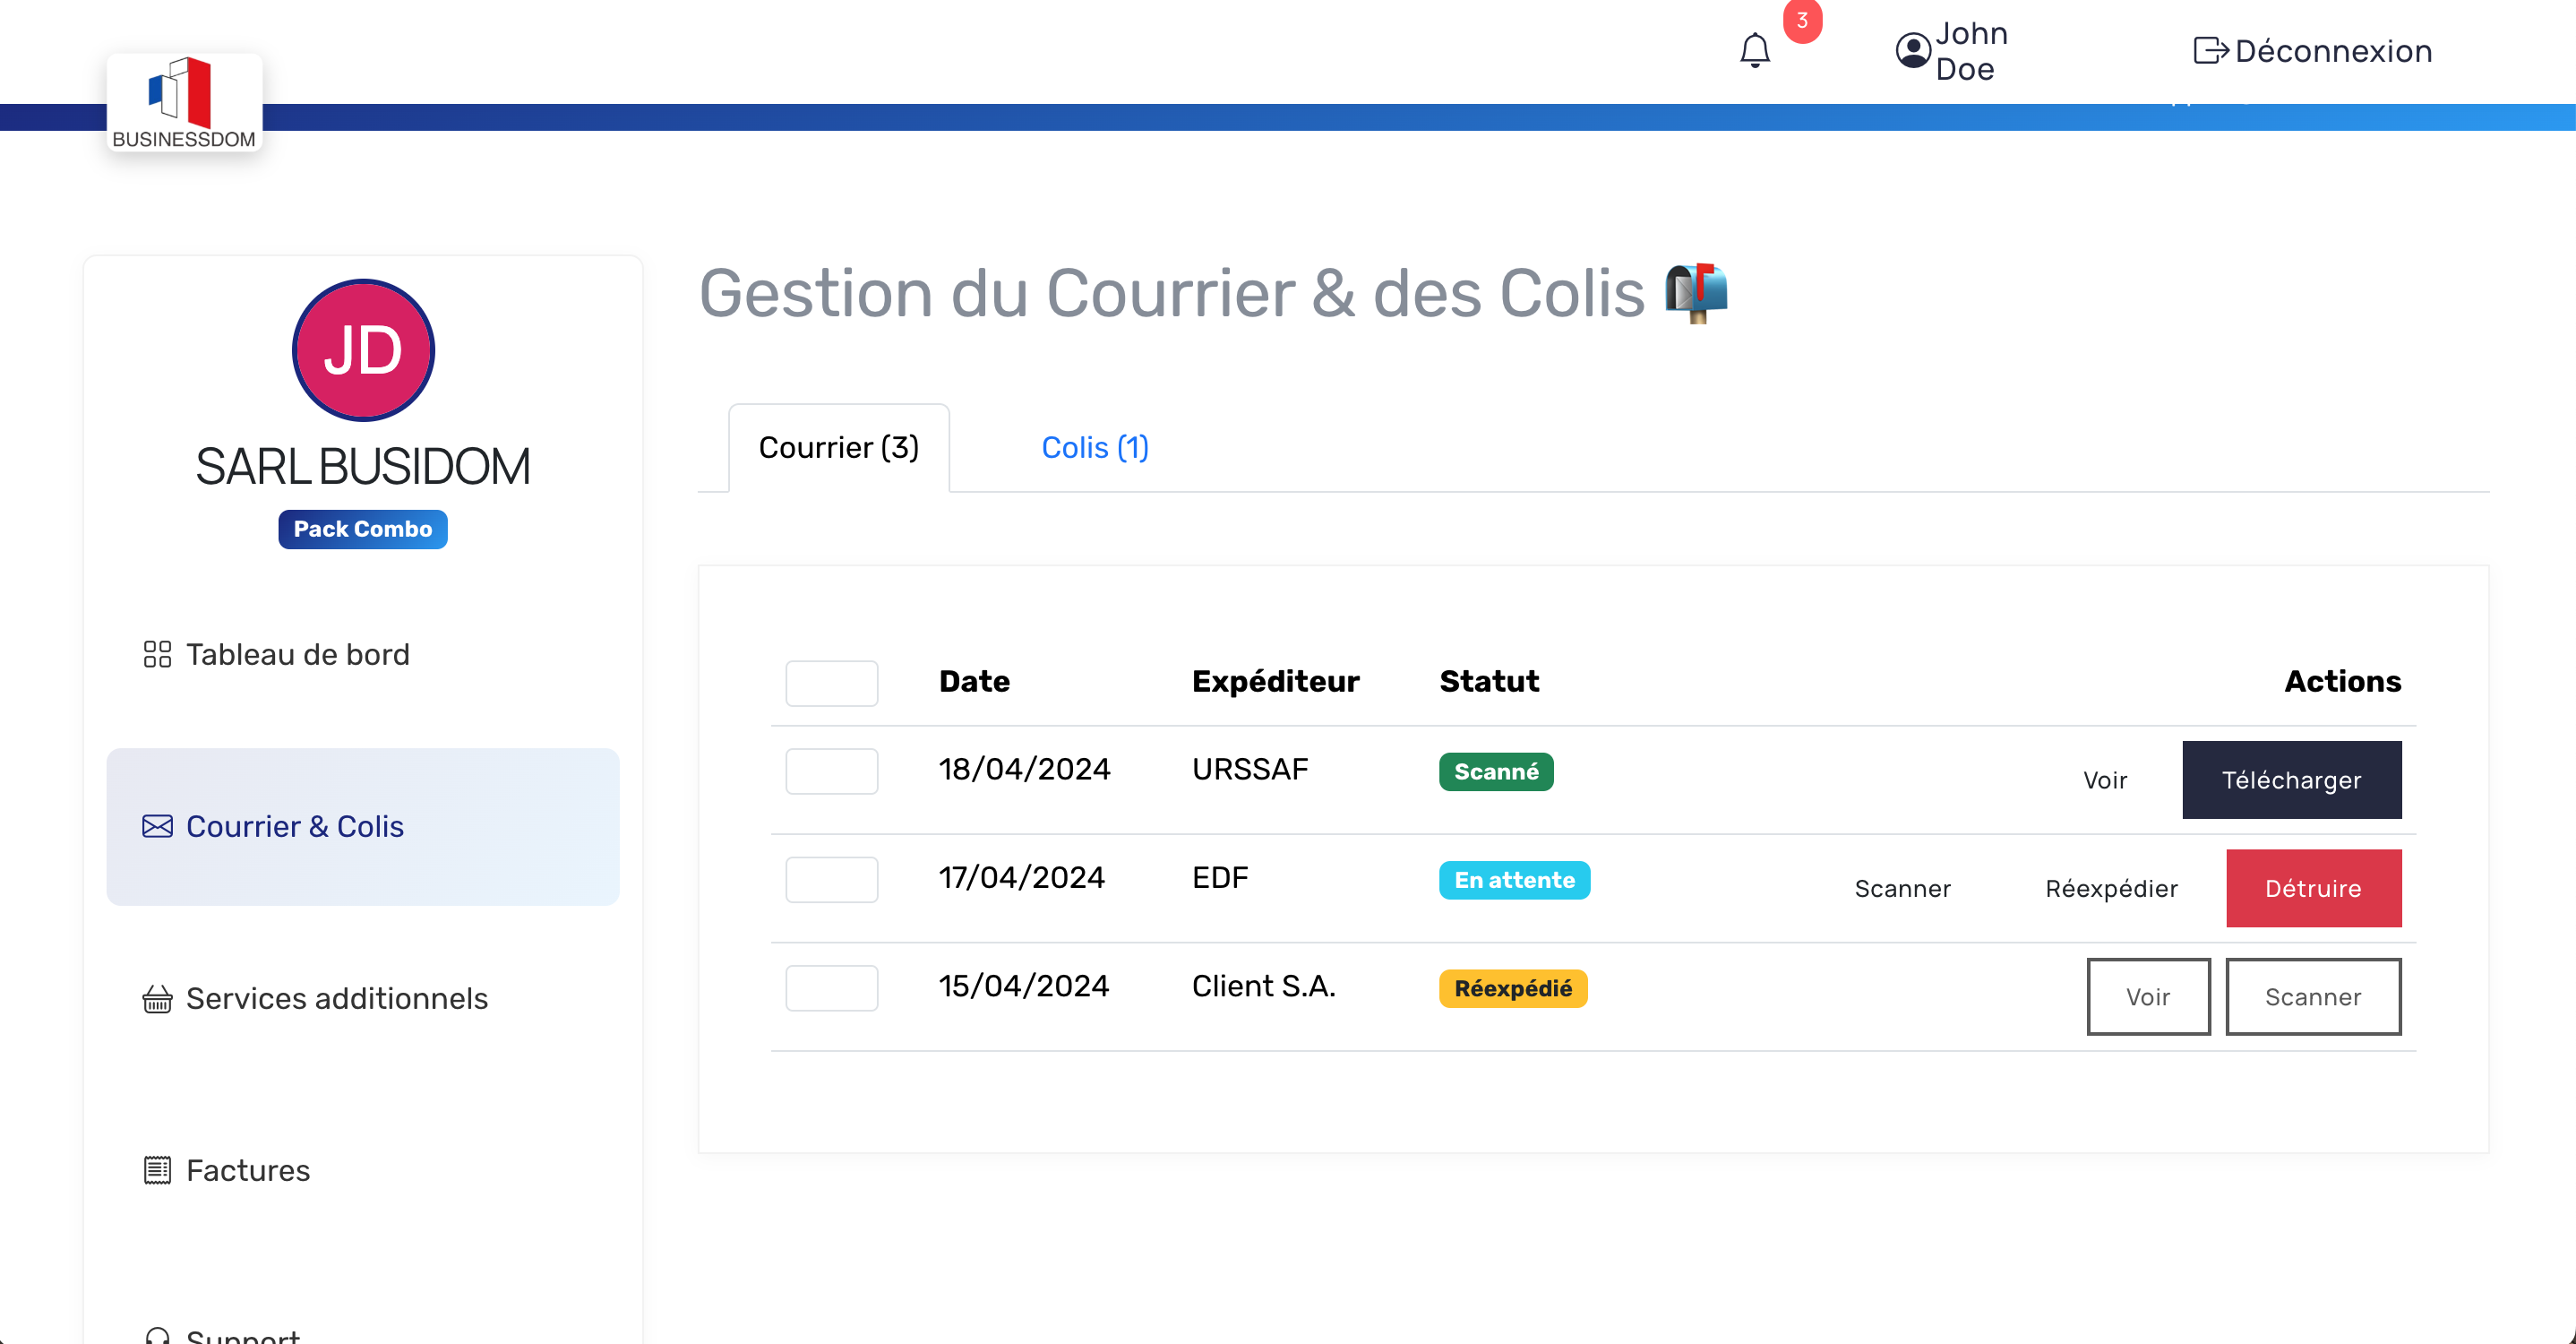Viewport: 2576px width, 1344px height.
Task: Click the Support icon at sidebar bottom
Action: point(158,1334)
